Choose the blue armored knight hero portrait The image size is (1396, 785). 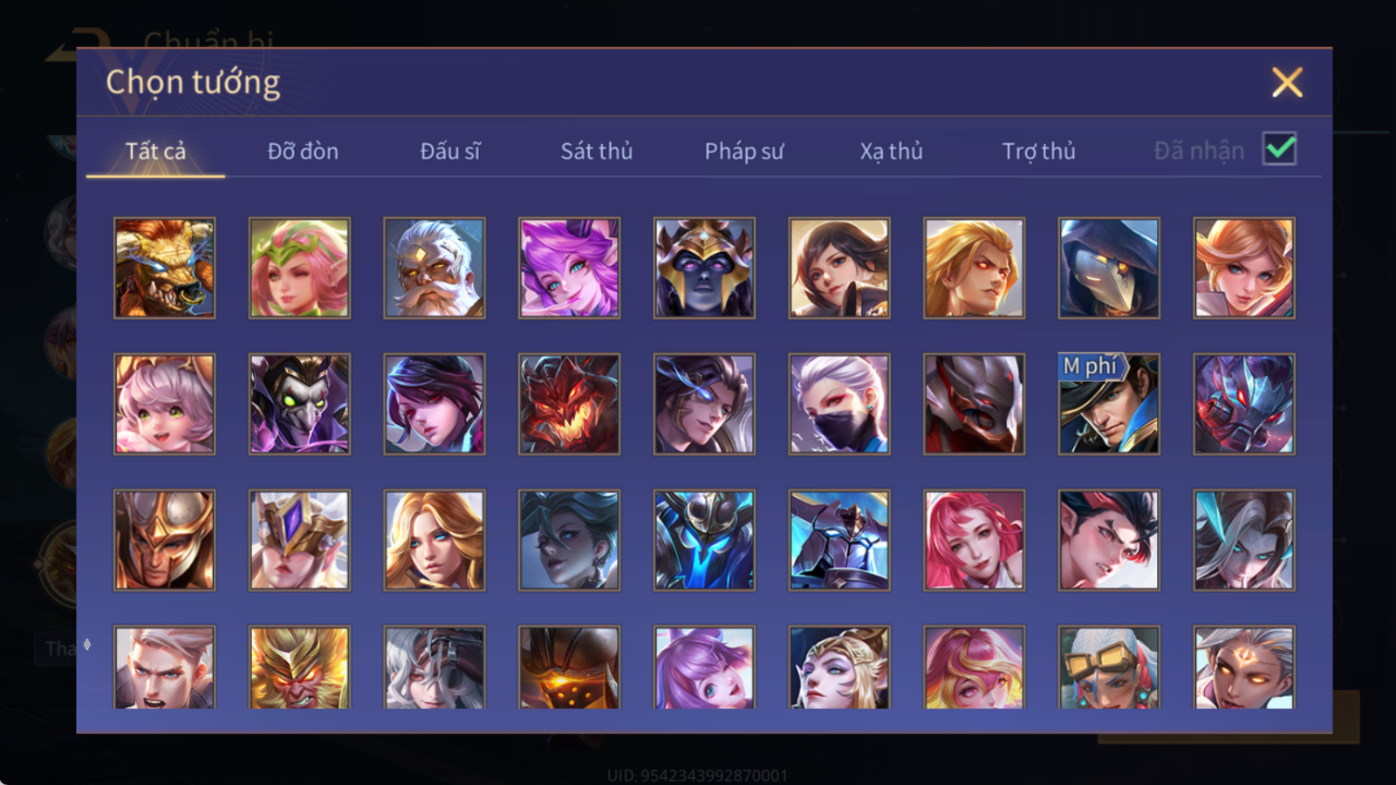[x=704, y=540]
